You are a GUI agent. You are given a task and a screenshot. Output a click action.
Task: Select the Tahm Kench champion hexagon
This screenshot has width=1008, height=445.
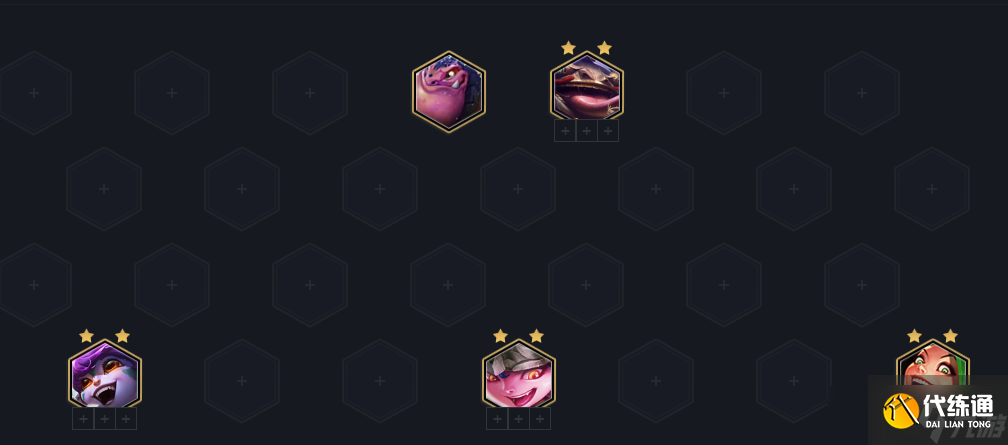click(586, 88)
